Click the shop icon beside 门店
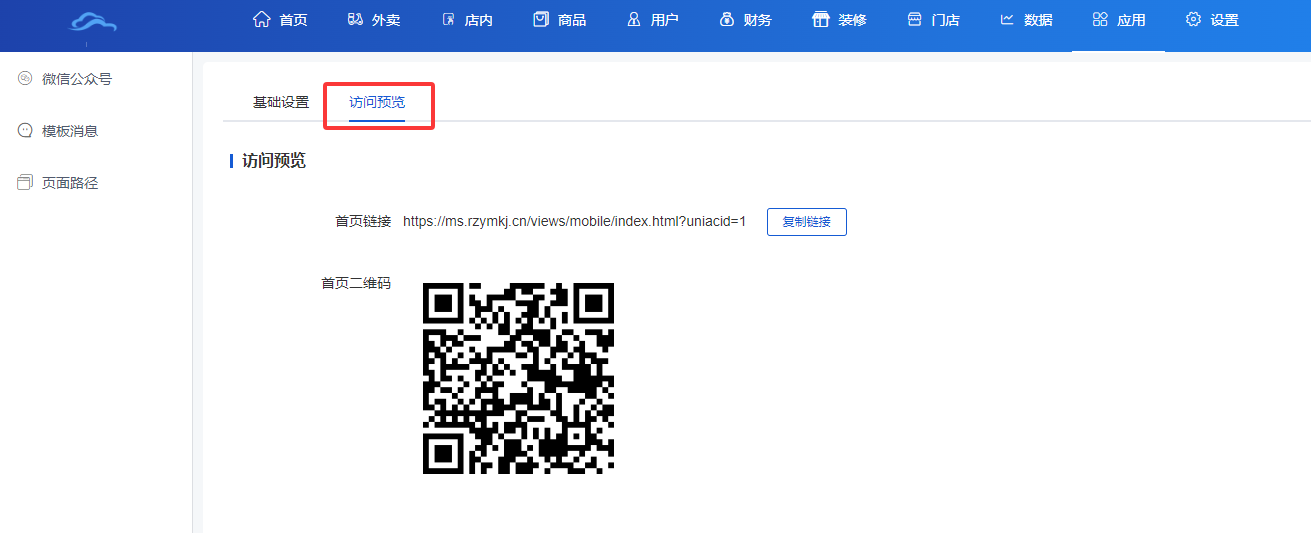The image size is (1311, 533). click(x=914, y=19)
